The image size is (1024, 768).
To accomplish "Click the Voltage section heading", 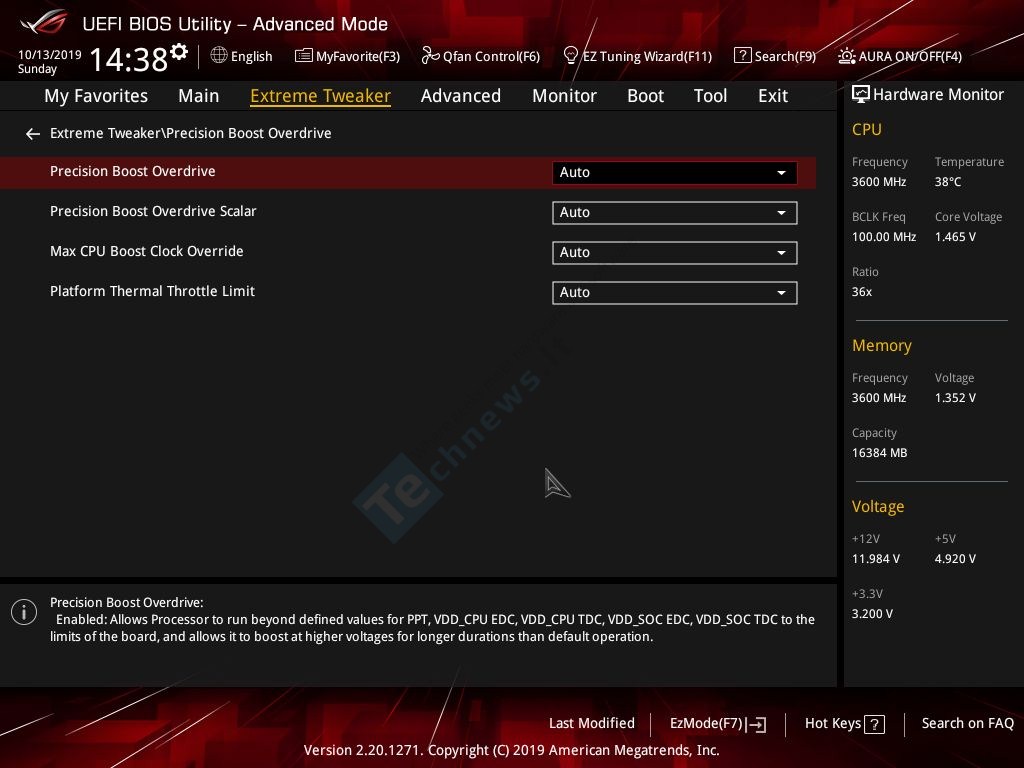I will pyautogui.click(x=878, y=507).
